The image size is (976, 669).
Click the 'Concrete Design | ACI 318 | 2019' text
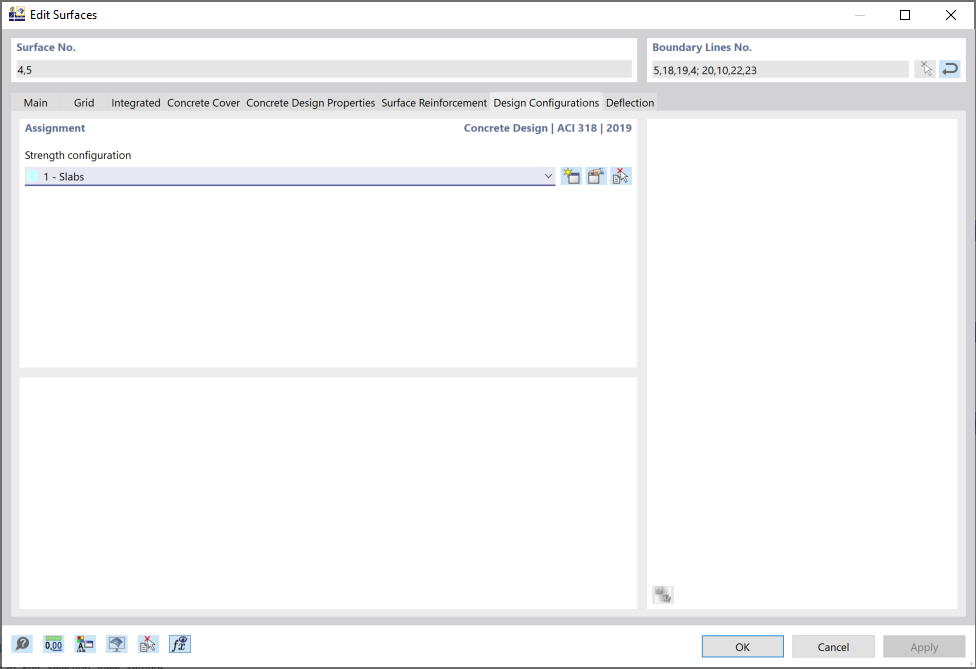pos(548,128)
